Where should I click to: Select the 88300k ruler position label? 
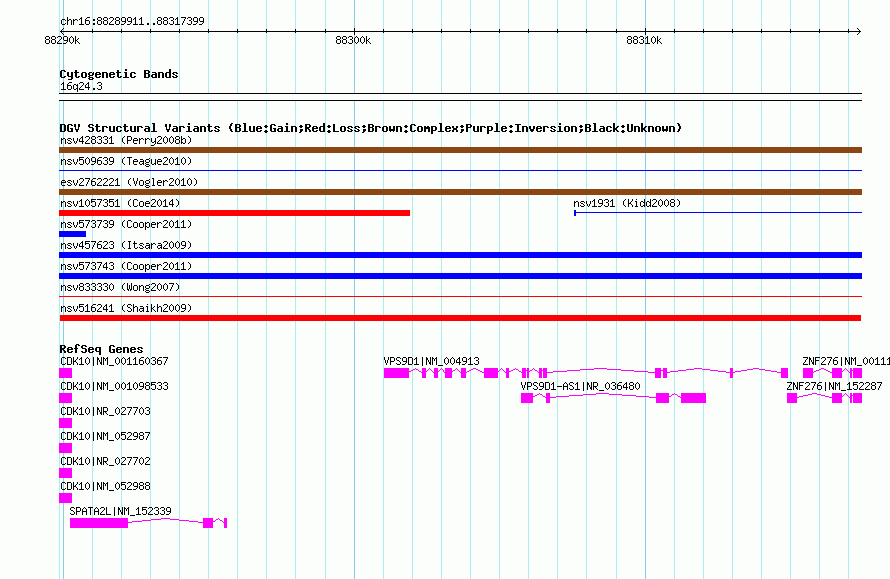tap(353, 40)
